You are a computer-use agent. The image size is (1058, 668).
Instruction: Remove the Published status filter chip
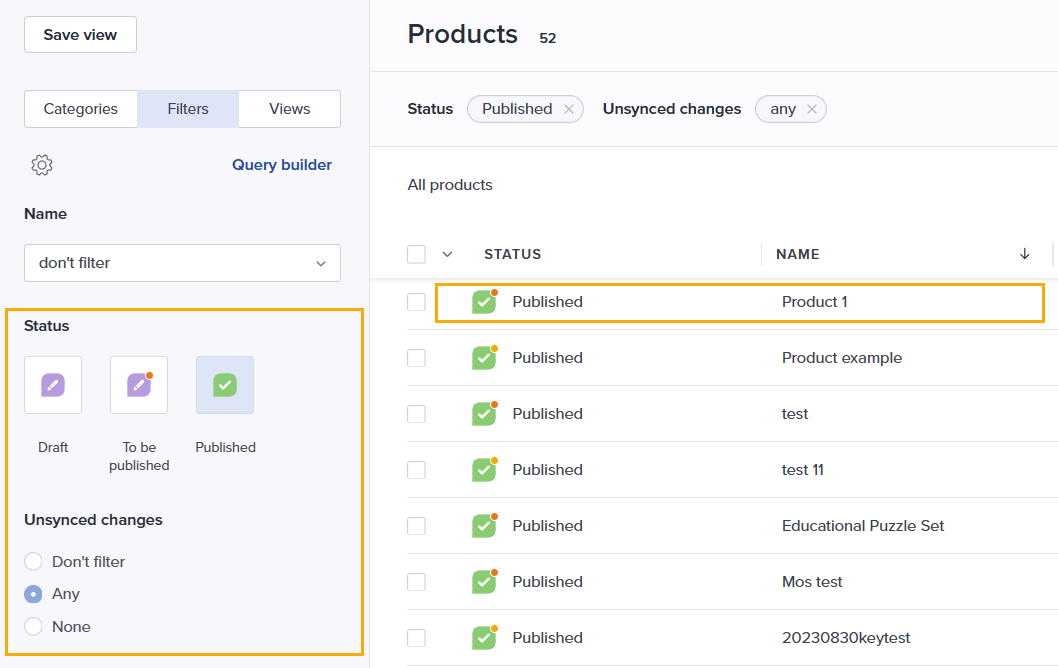click(569, 109)
